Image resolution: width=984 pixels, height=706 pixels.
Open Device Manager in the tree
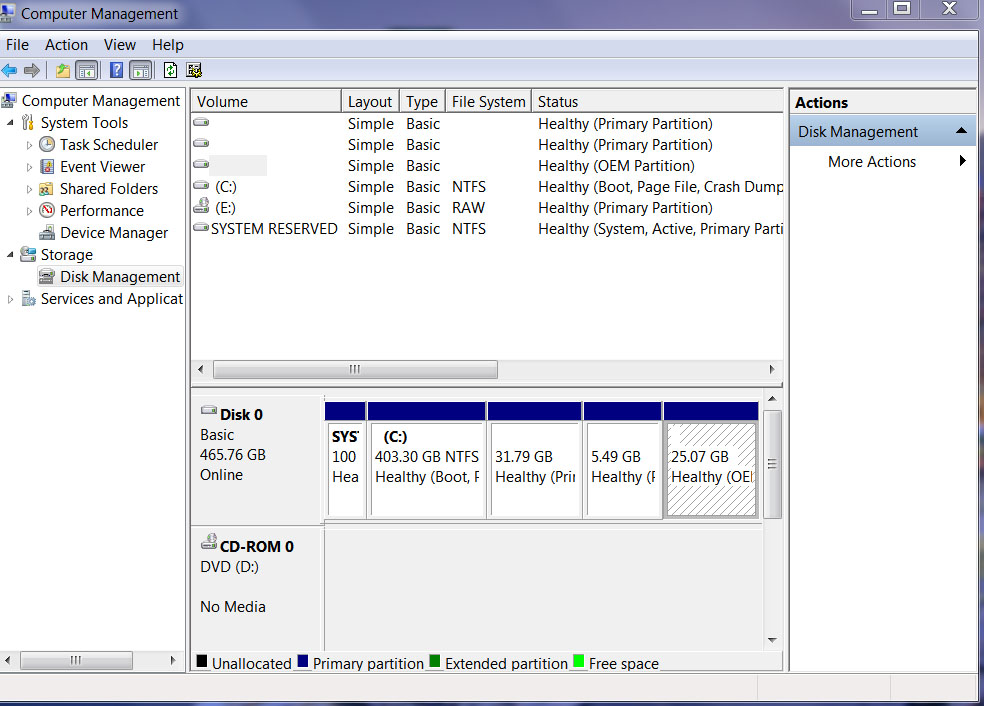pyautogui.click(x=113, y=233)
